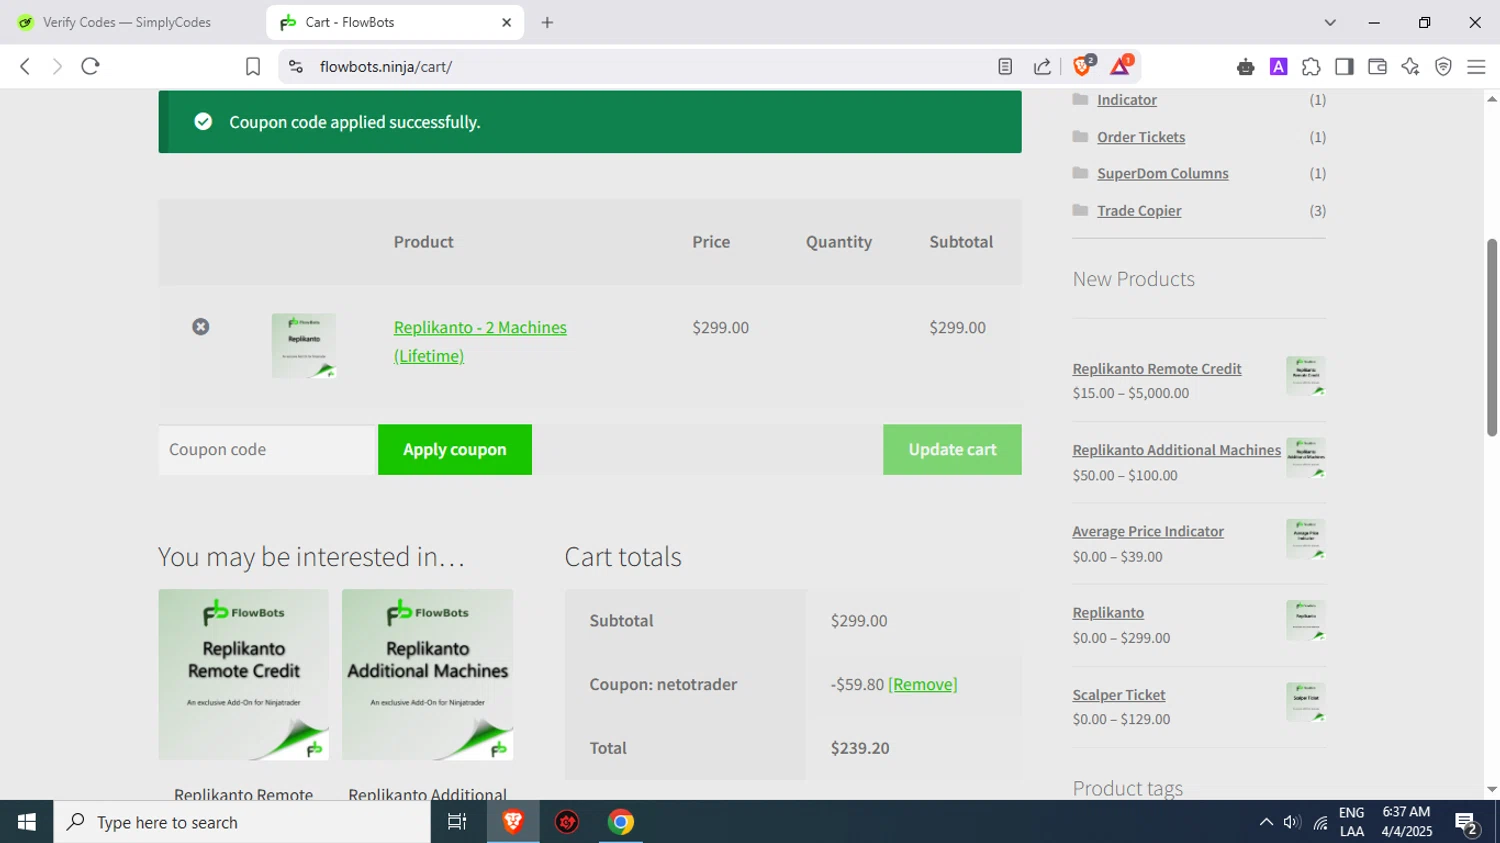Reload the cart page
Viewport: 1500px width, 843px height.
[x=90, y=67]
